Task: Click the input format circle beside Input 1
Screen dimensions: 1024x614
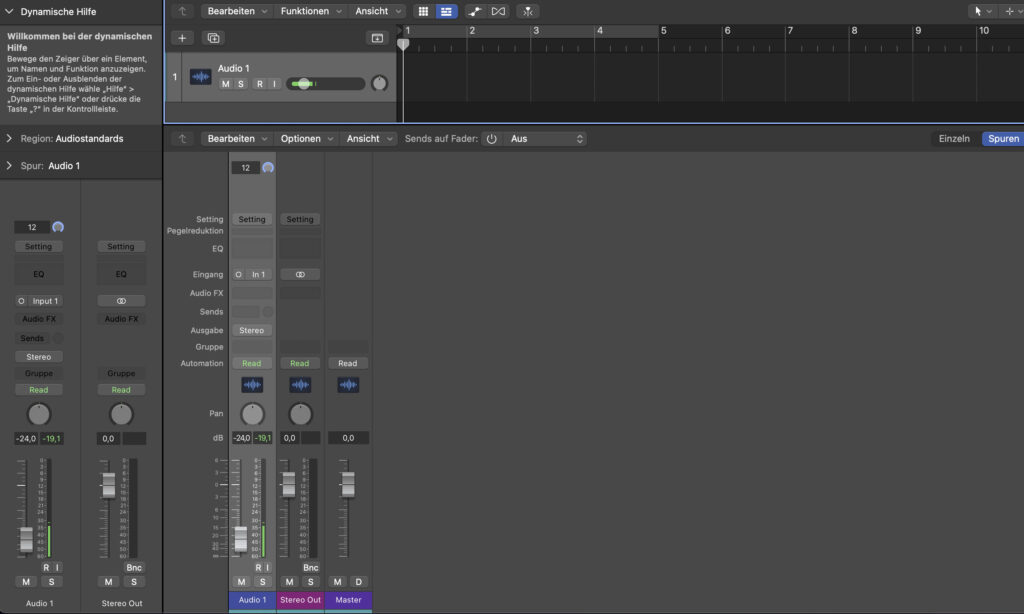Action: (22, 301)
